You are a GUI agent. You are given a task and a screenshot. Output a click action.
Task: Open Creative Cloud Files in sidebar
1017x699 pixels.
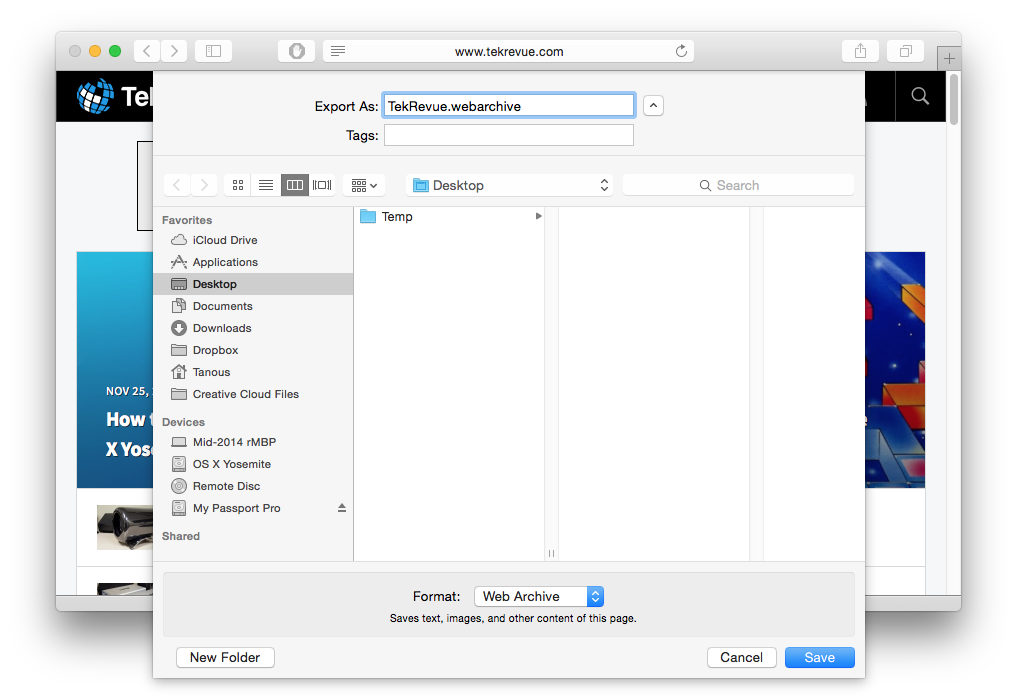(254, 394)
